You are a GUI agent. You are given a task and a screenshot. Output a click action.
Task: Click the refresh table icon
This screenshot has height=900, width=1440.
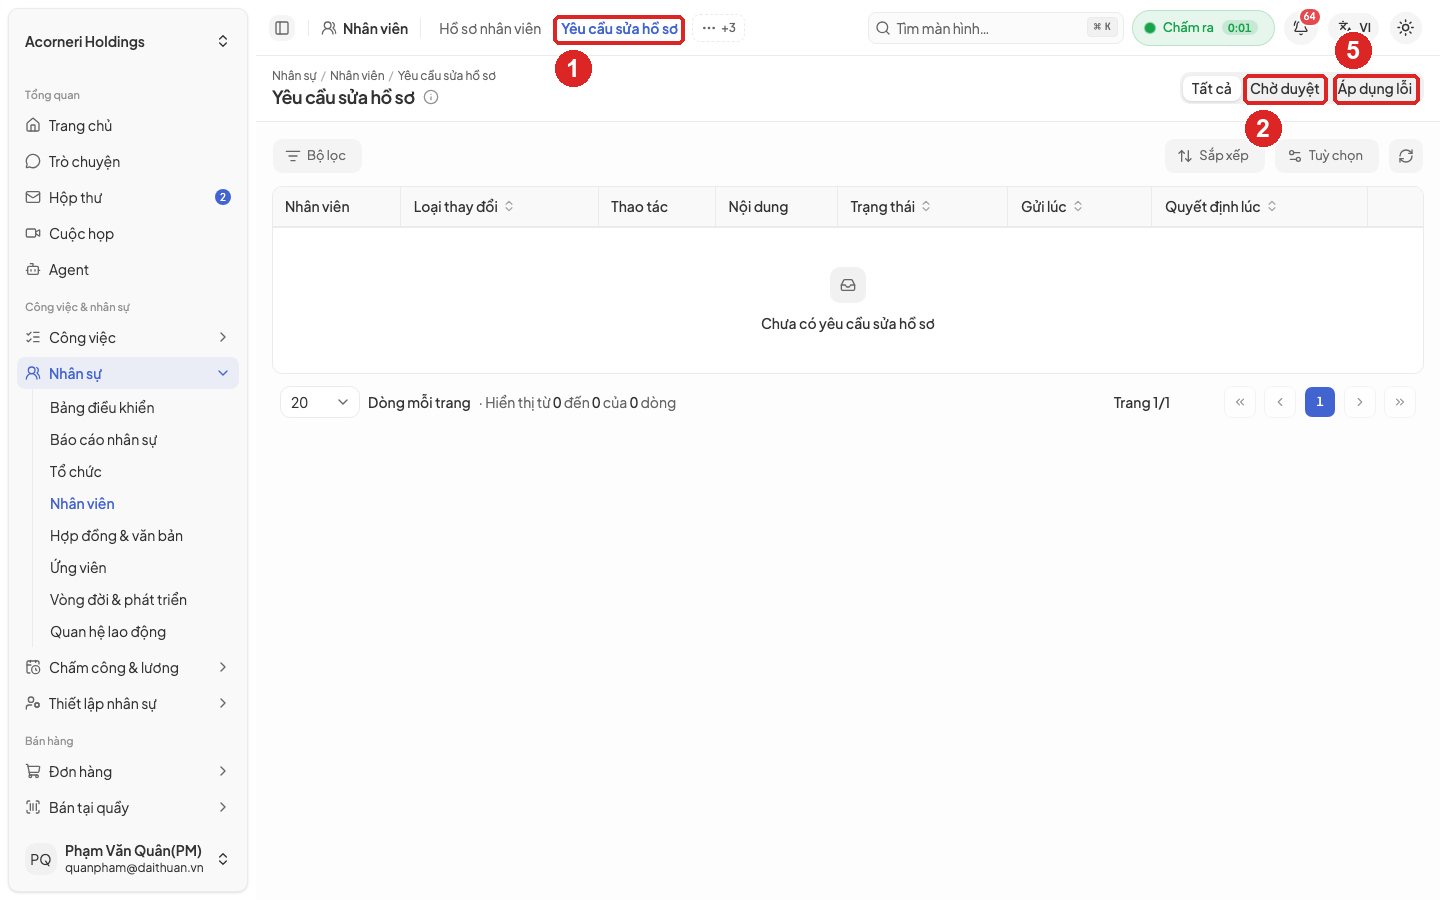(1406, 156)
